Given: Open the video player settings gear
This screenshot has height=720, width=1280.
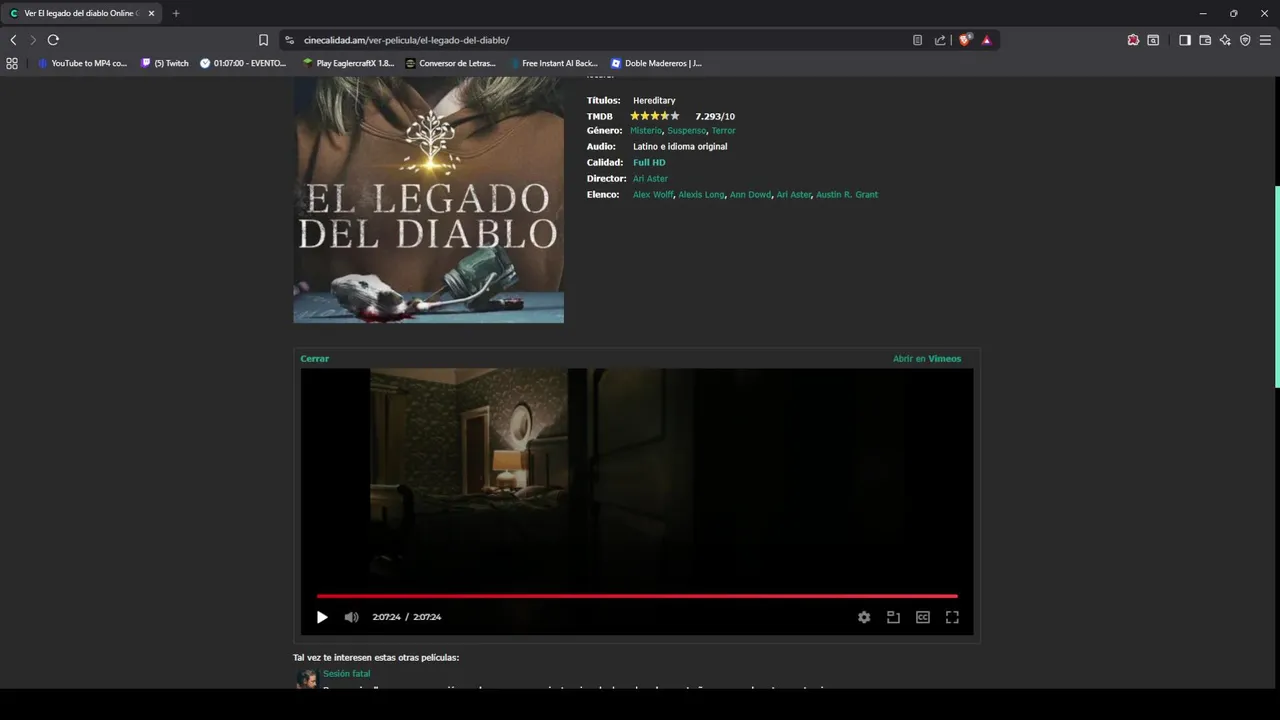Looking at the screenshot, I should pyautogui.click(x=864, y=617).
